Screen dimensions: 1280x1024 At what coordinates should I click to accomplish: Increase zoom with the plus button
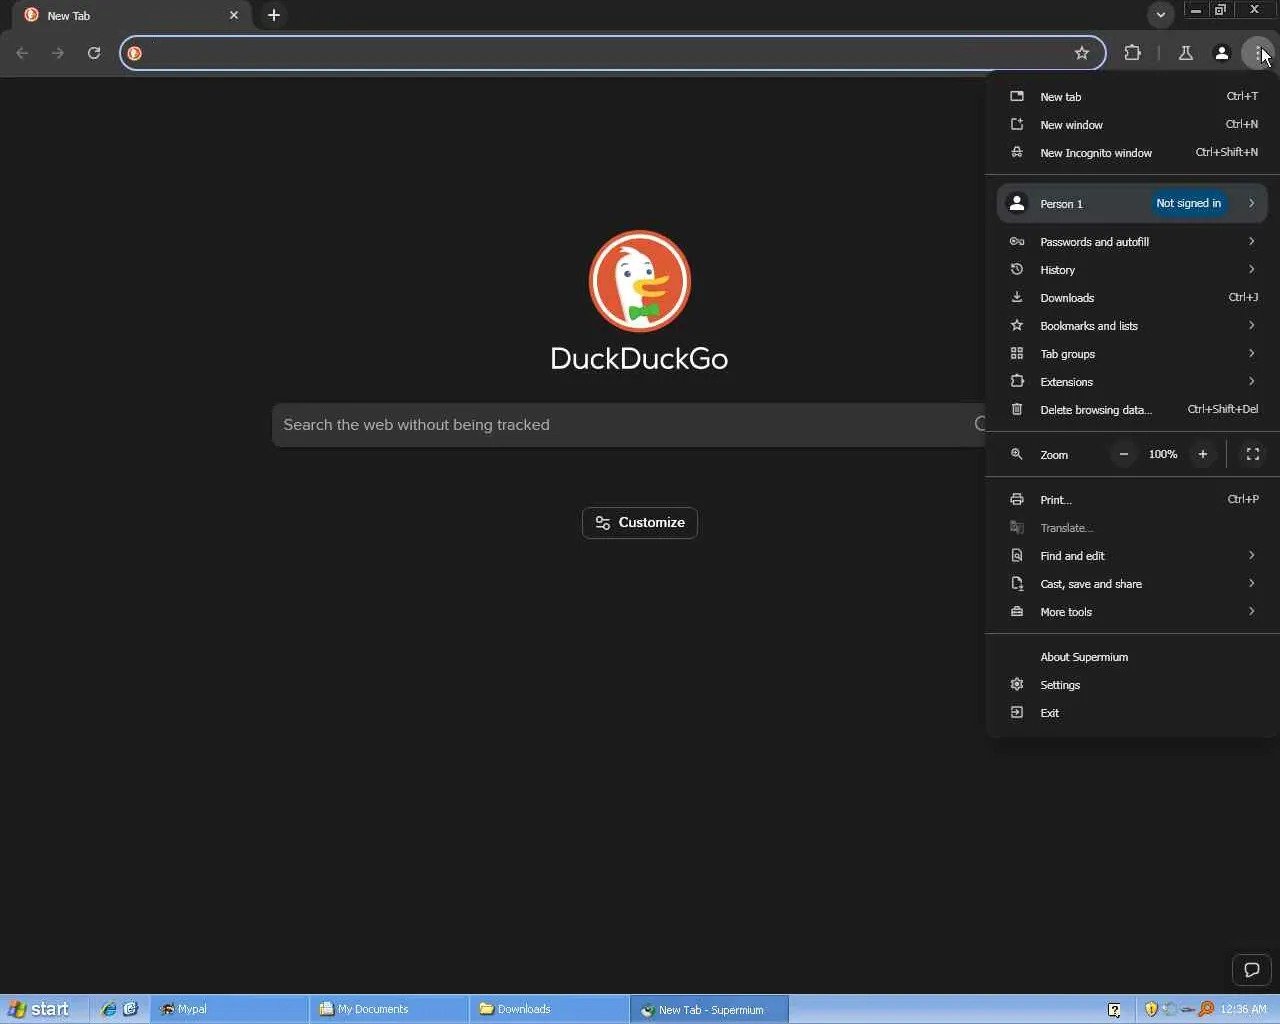(x=1203, y=455)
